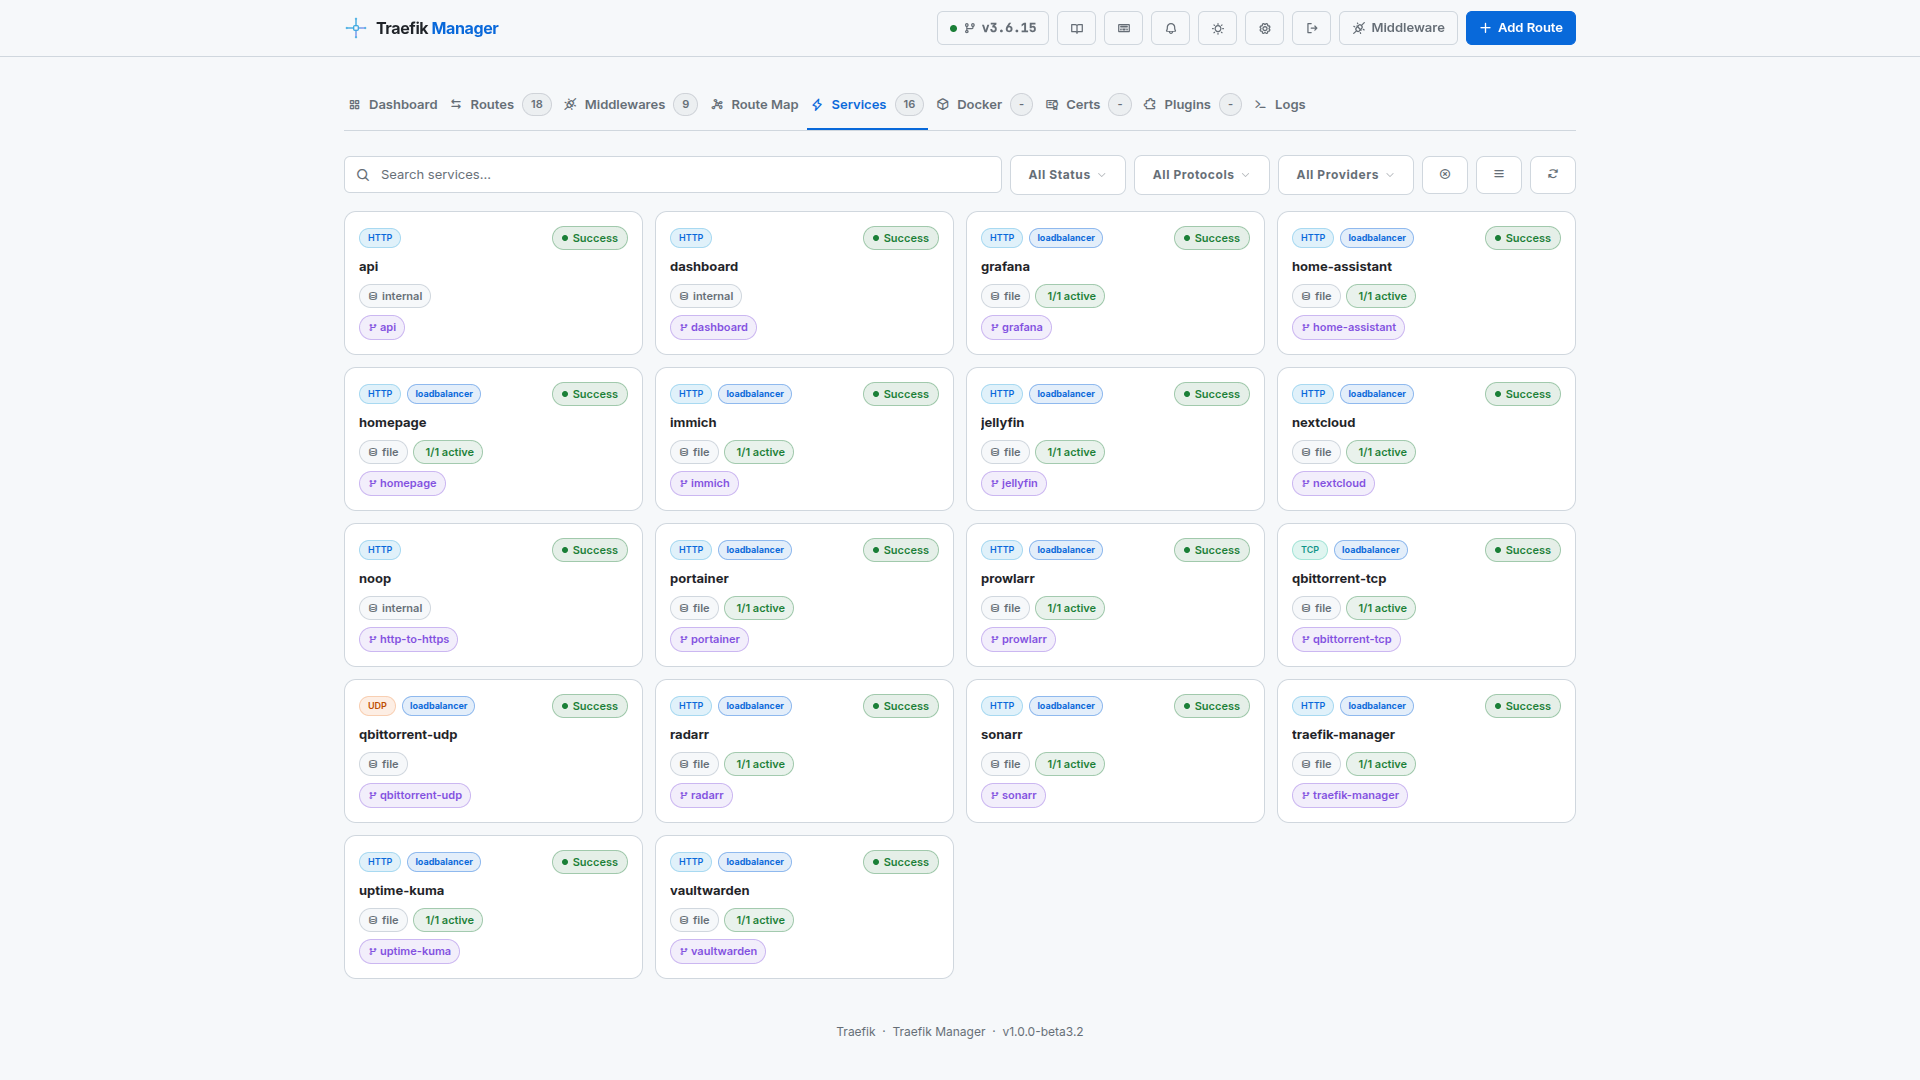Click the vaultwarden service name
This screenshot has width=1920, height=1080.
click(x=710, y=891)
